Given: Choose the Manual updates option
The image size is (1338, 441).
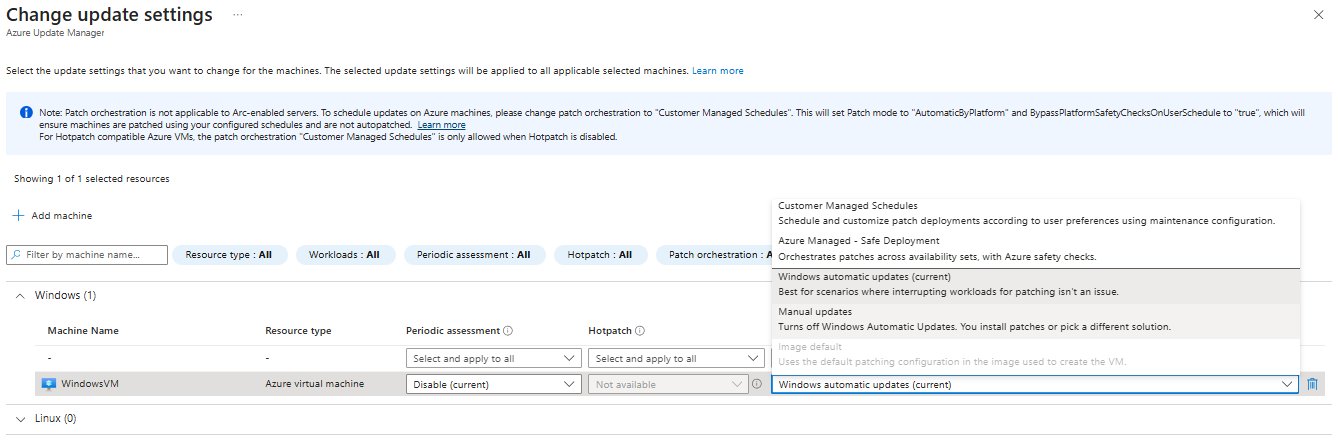Looking at the screenshot, I should pos(1036,319).
